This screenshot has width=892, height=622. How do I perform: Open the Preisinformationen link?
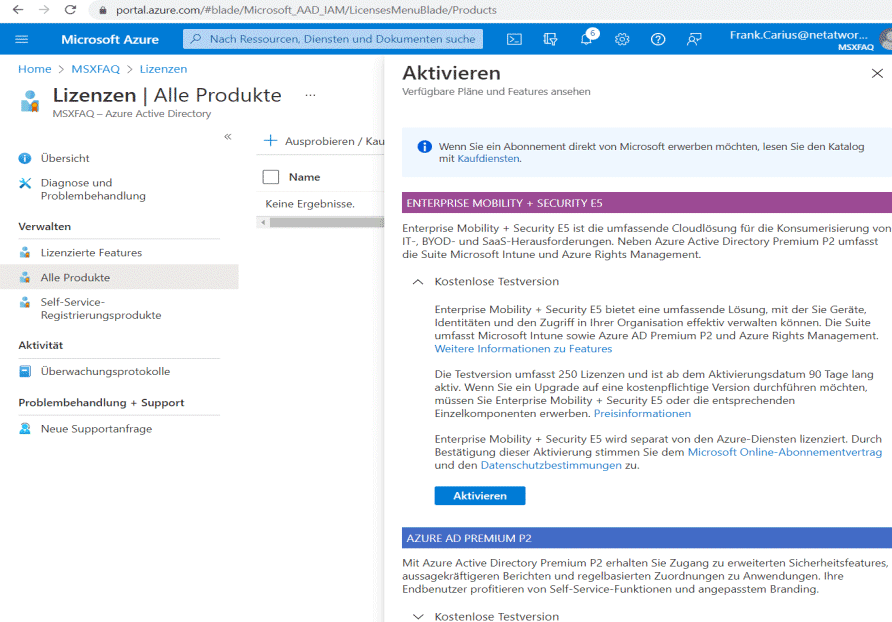click(x=642, y=414)
